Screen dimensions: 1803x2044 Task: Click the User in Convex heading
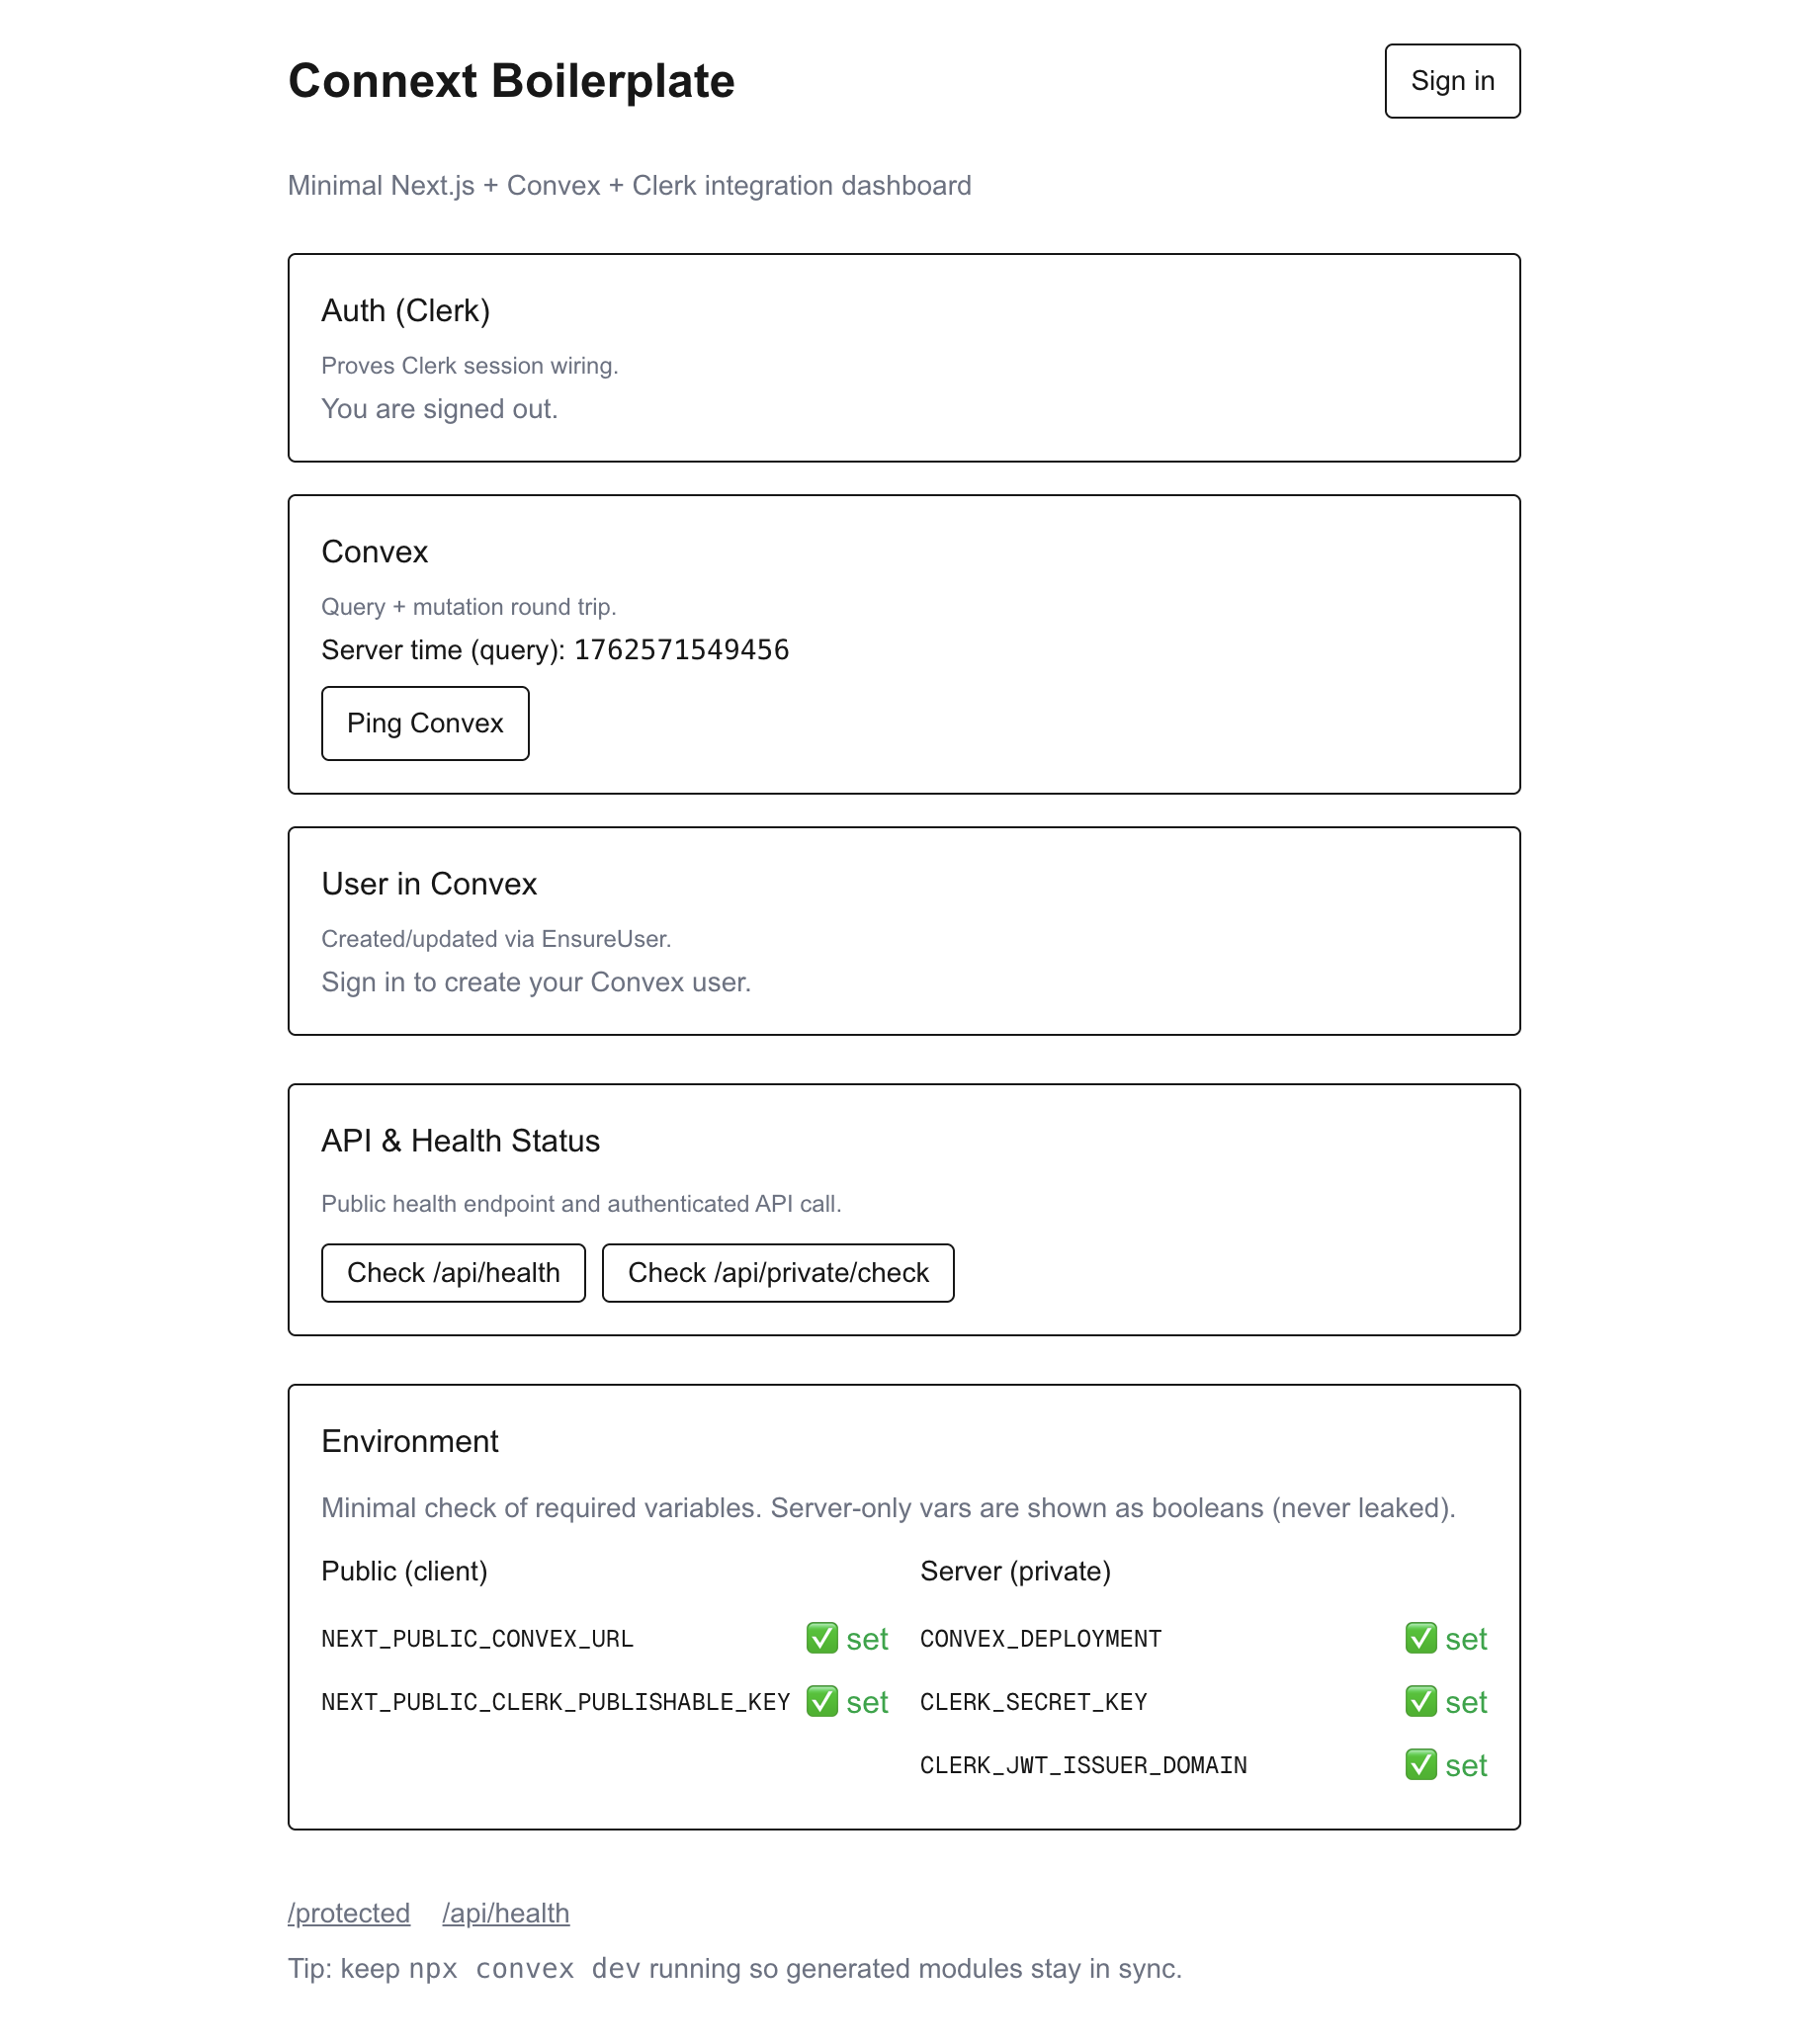coord(429,884)
